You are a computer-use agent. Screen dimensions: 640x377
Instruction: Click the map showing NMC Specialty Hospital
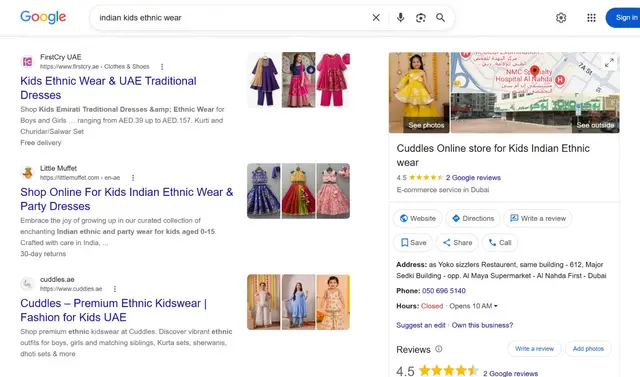coord(535,73)
